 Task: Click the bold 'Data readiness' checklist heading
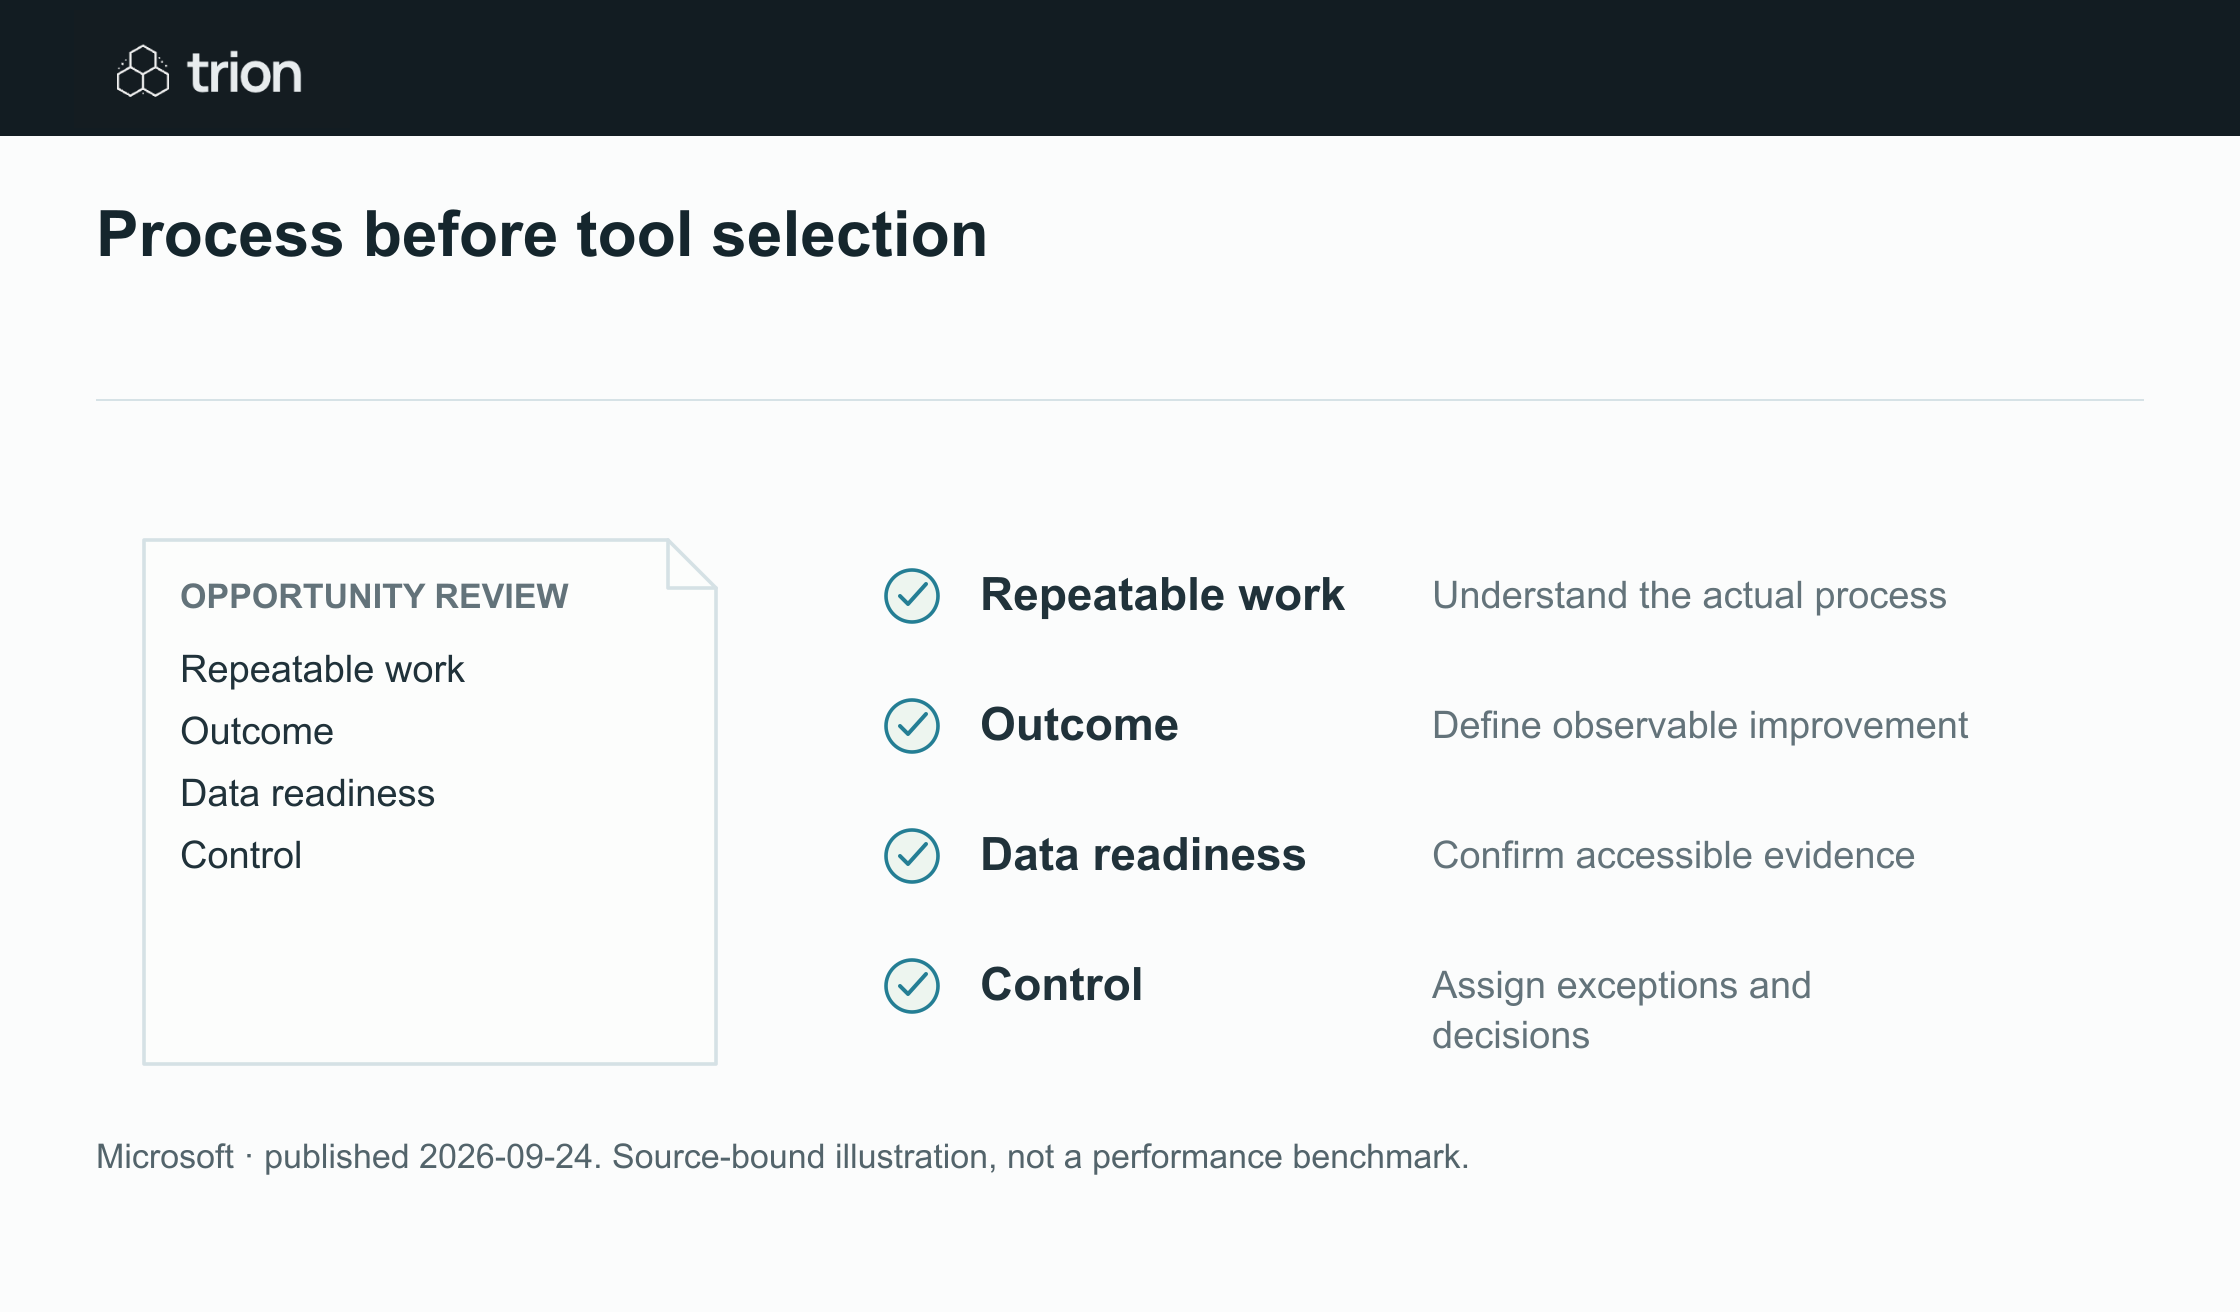tap(1143, 855)
